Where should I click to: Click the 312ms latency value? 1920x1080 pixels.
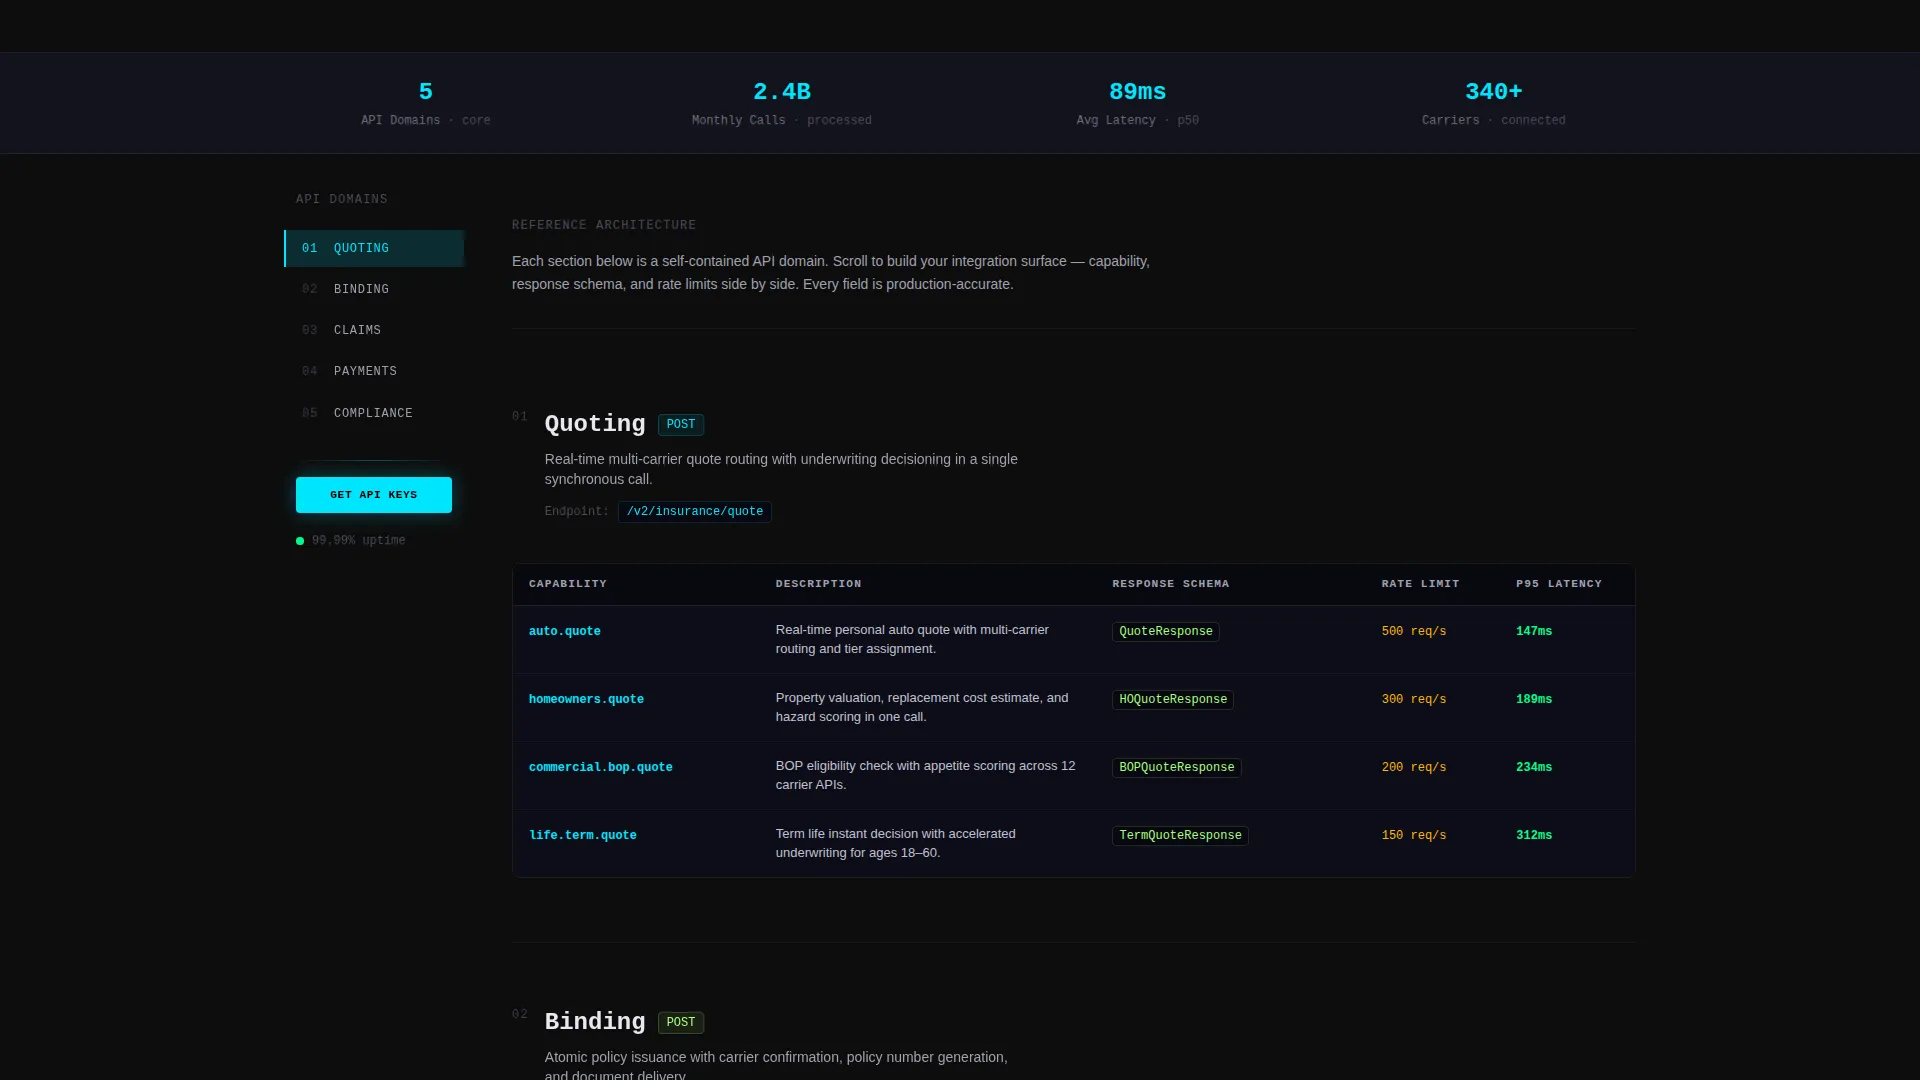click(1534, 835)
